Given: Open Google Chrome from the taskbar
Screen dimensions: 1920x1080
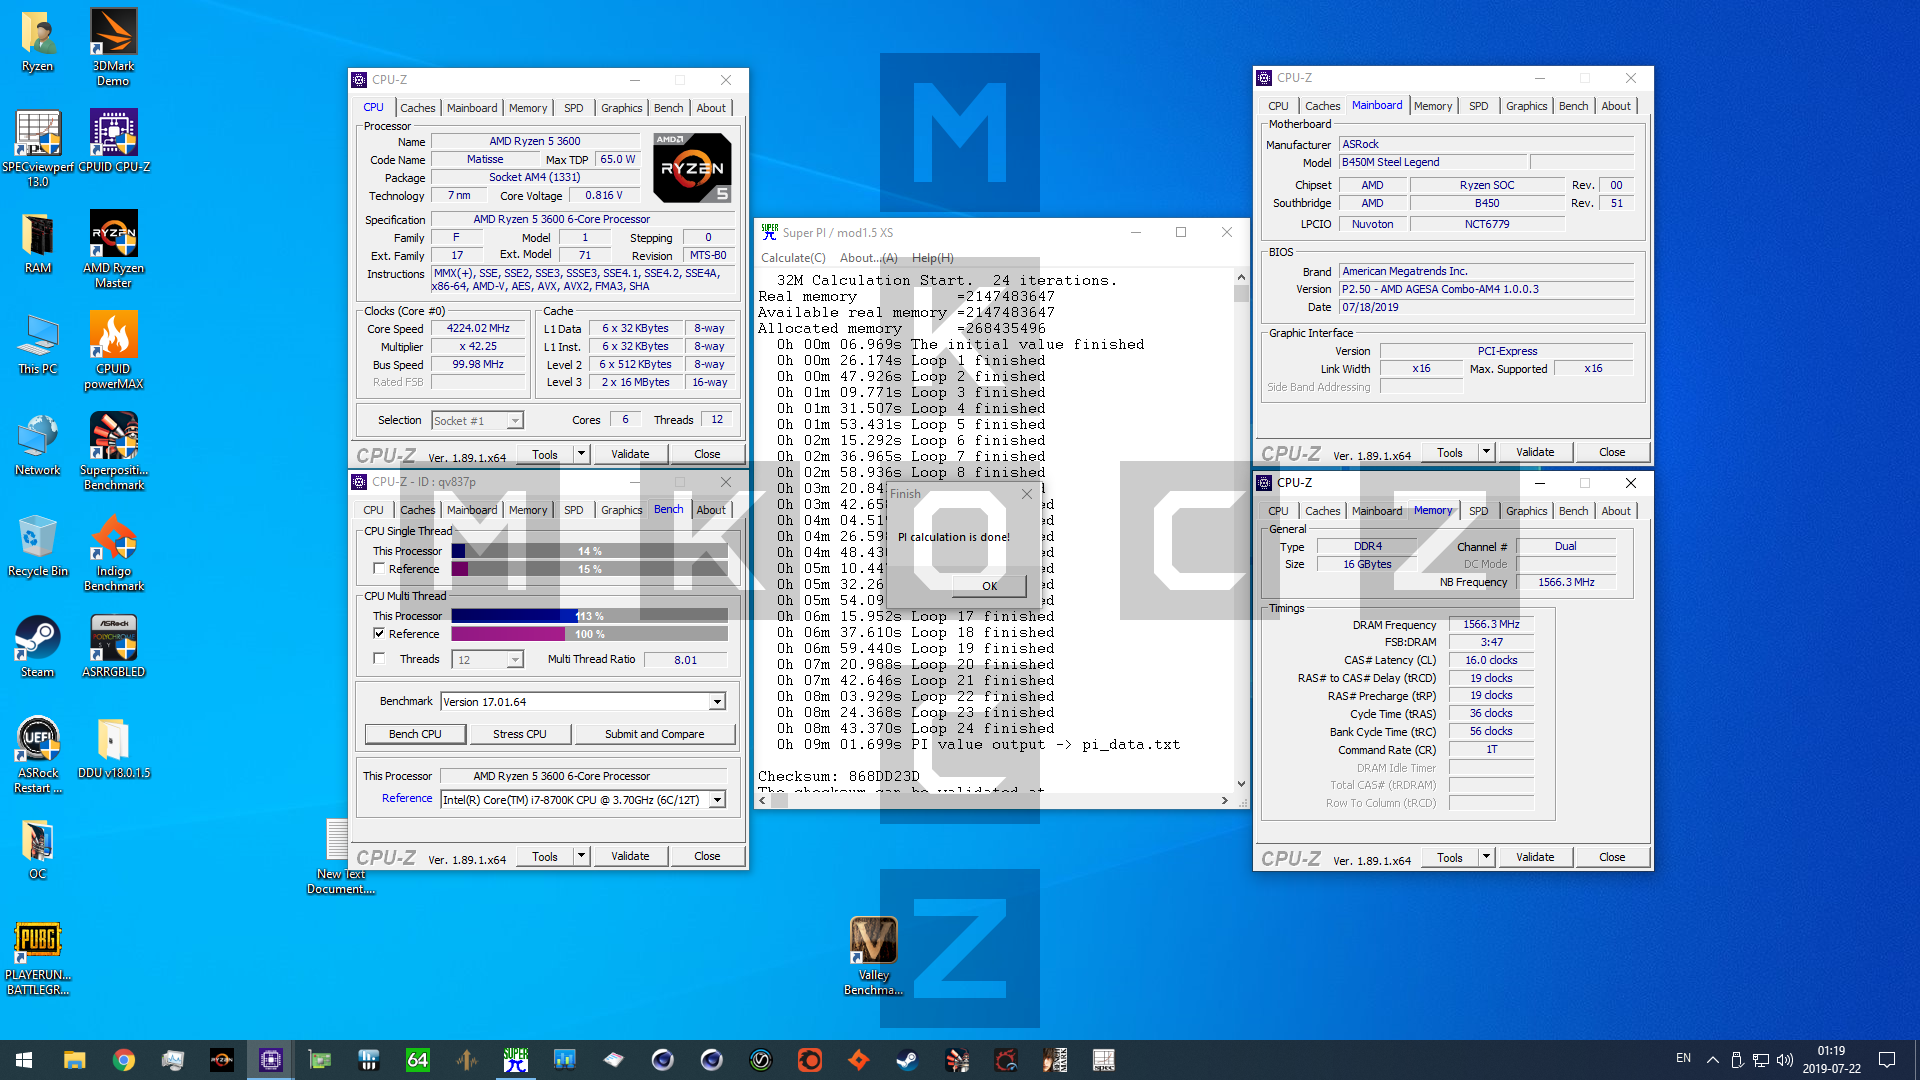Looking at the screenshot, I should tap(123, 1060).
